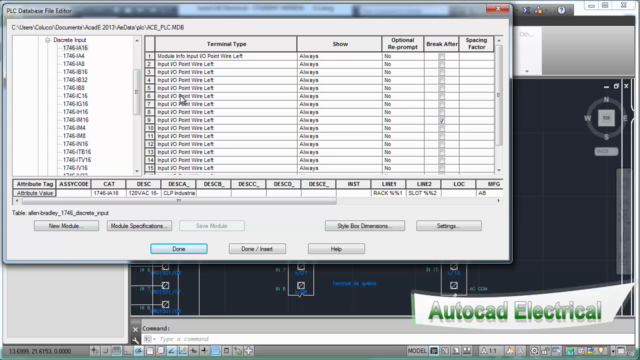The image size is (640, 360).
Task: Click Done button
Action: coord(179,249)
